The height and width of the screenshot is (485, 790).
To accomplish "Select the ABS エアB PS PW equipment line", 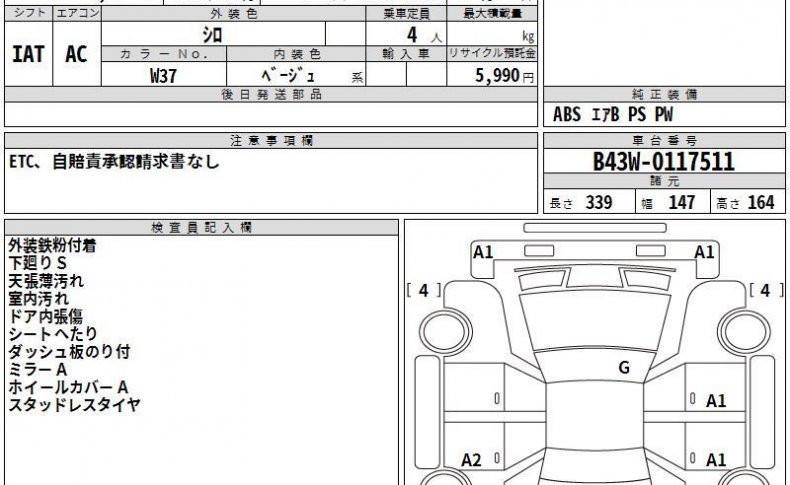I will [612, 114].
